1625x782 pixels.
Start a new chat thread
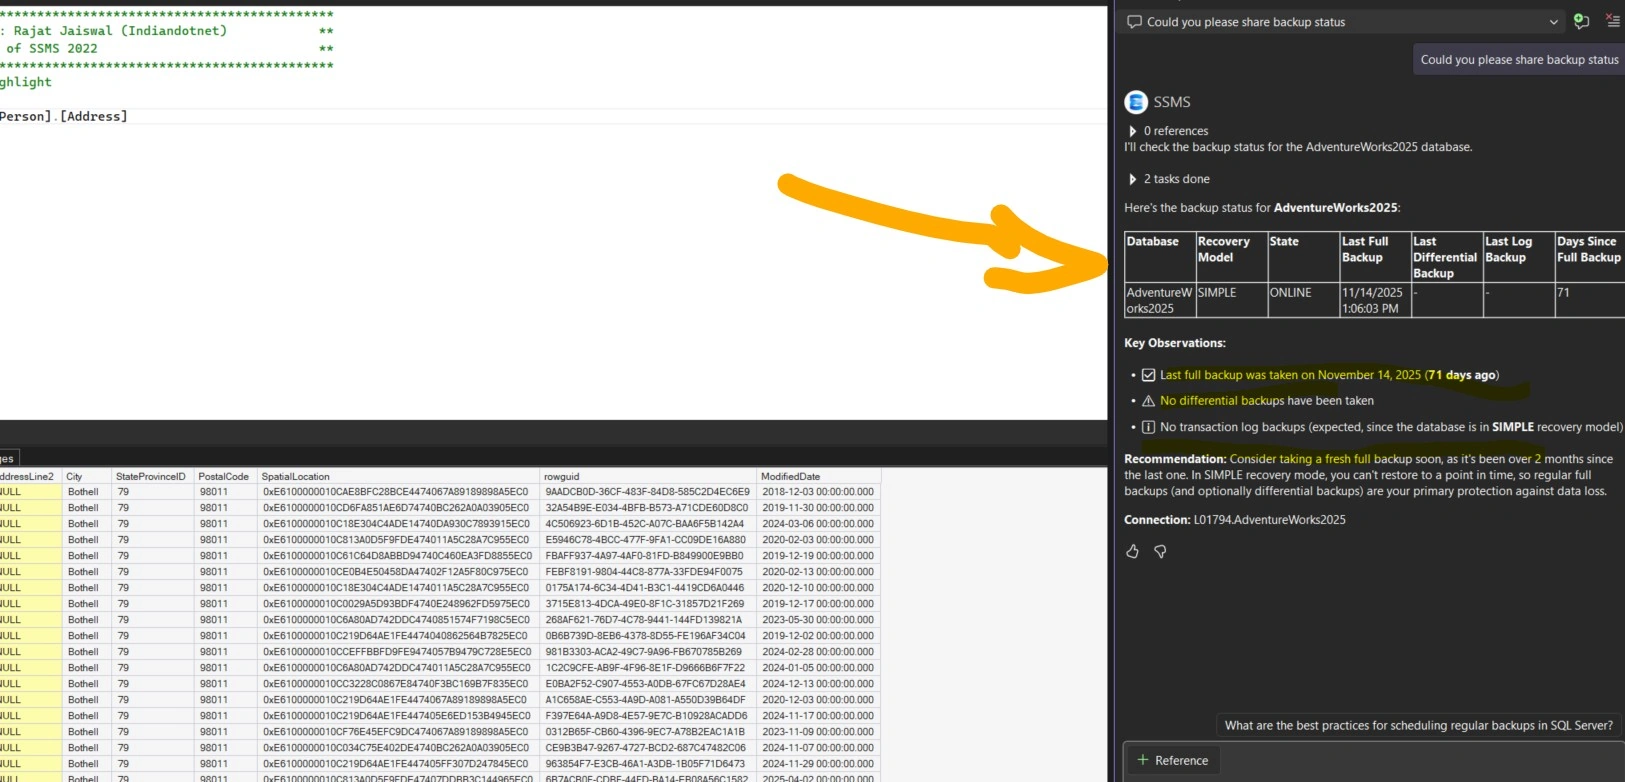pos(1581,21)
